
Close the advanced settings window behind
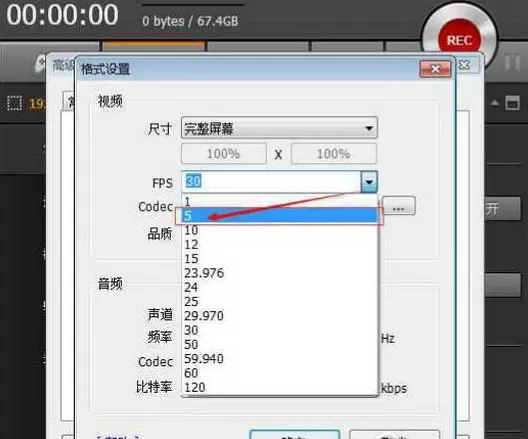[465, 65]
